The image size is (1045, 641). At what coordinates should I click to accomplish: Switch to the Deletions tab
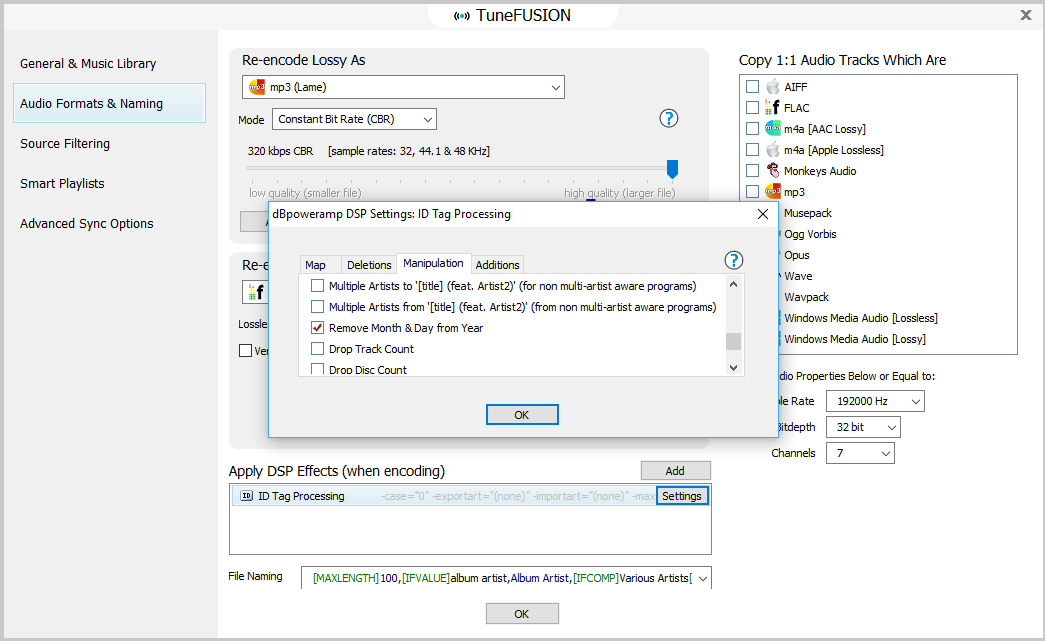(369, 265)
